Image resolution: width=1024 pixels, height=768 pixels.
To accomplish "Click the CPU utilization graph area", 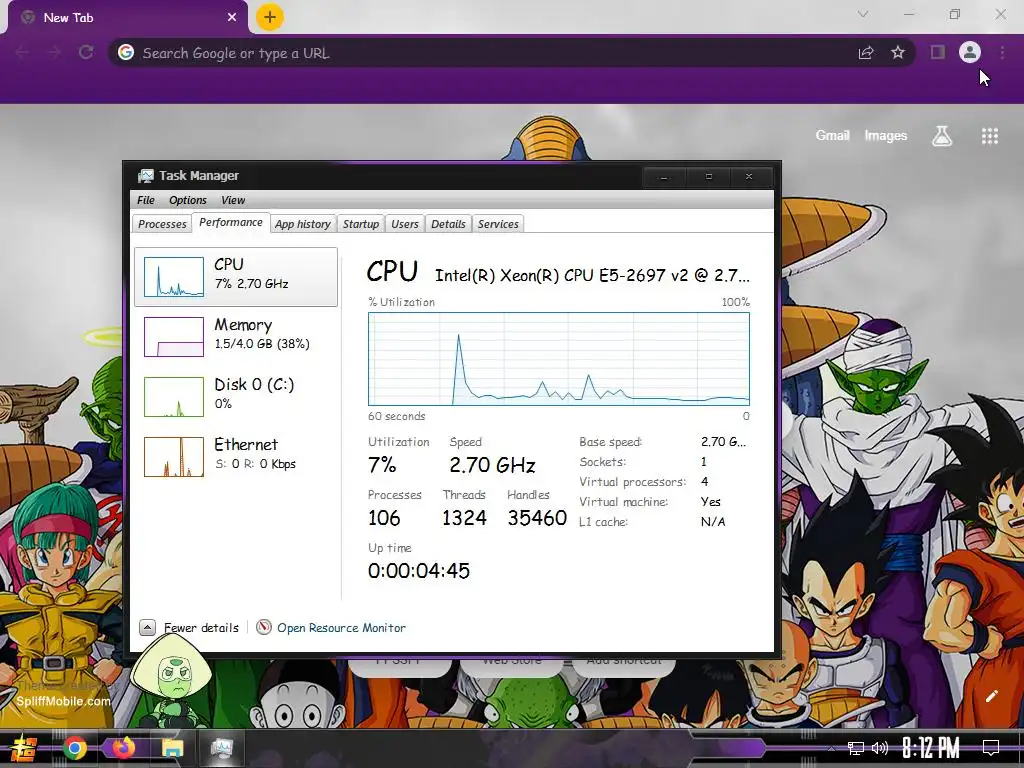I will pyautogui.click(x=559, y=359).
